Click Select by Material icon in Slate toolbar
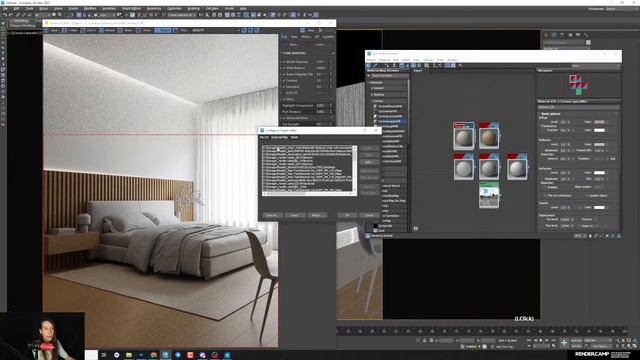 (x=460, y=65)
